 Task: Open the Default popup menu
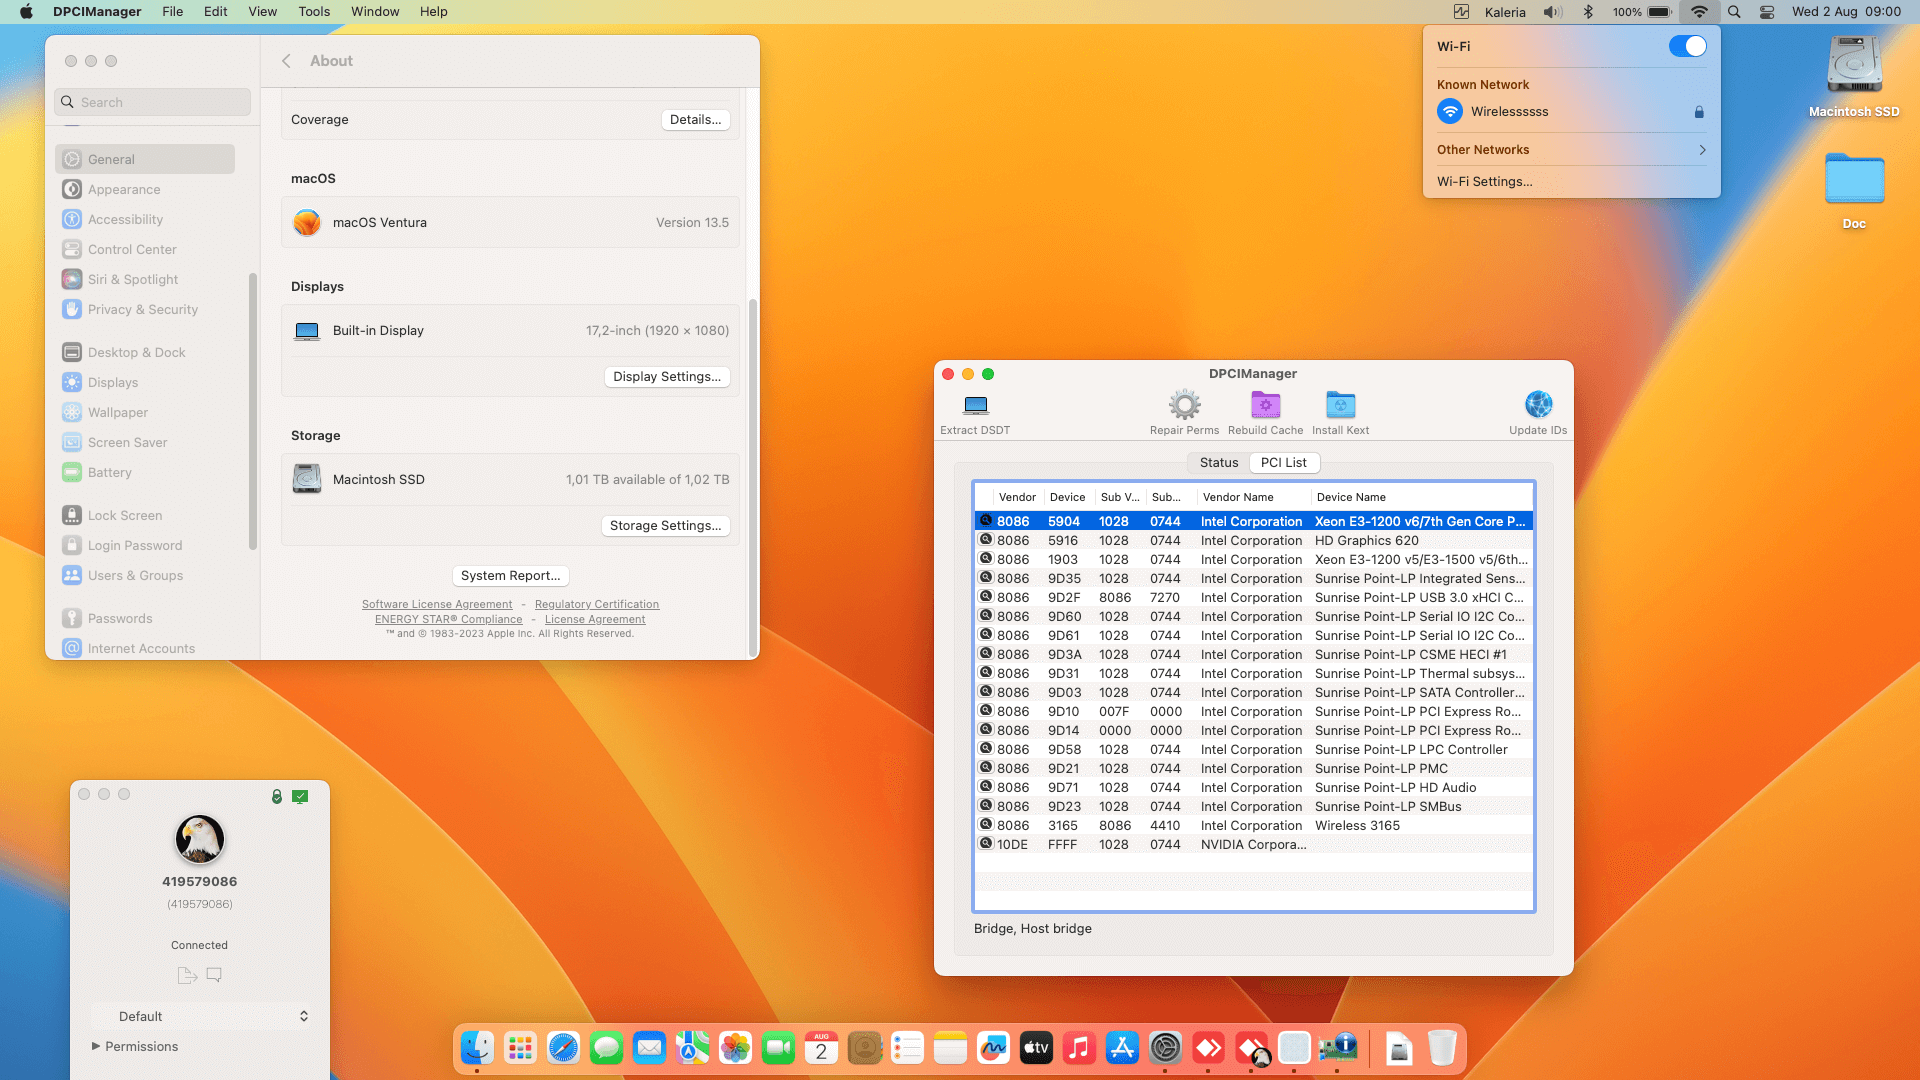coord(200,1016)
